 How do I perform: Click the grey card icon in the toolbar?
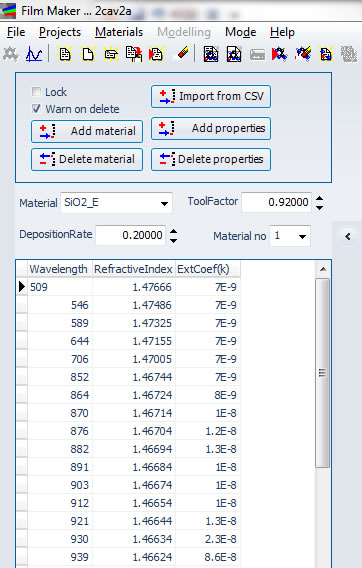tap(257, 55)
